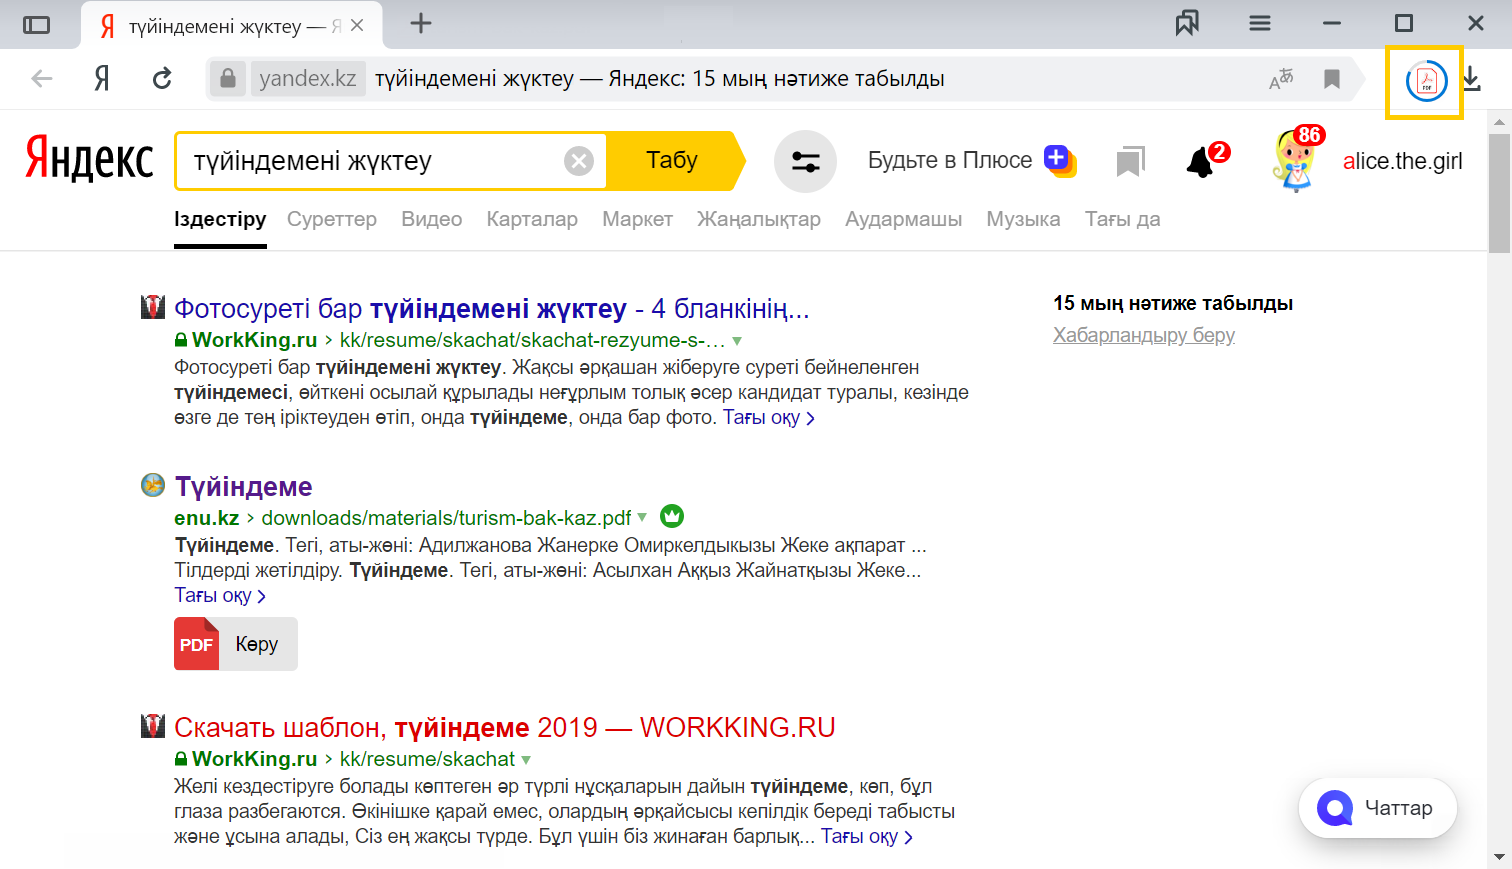Expand the Тағы да menu

(x=1123, y=219)
